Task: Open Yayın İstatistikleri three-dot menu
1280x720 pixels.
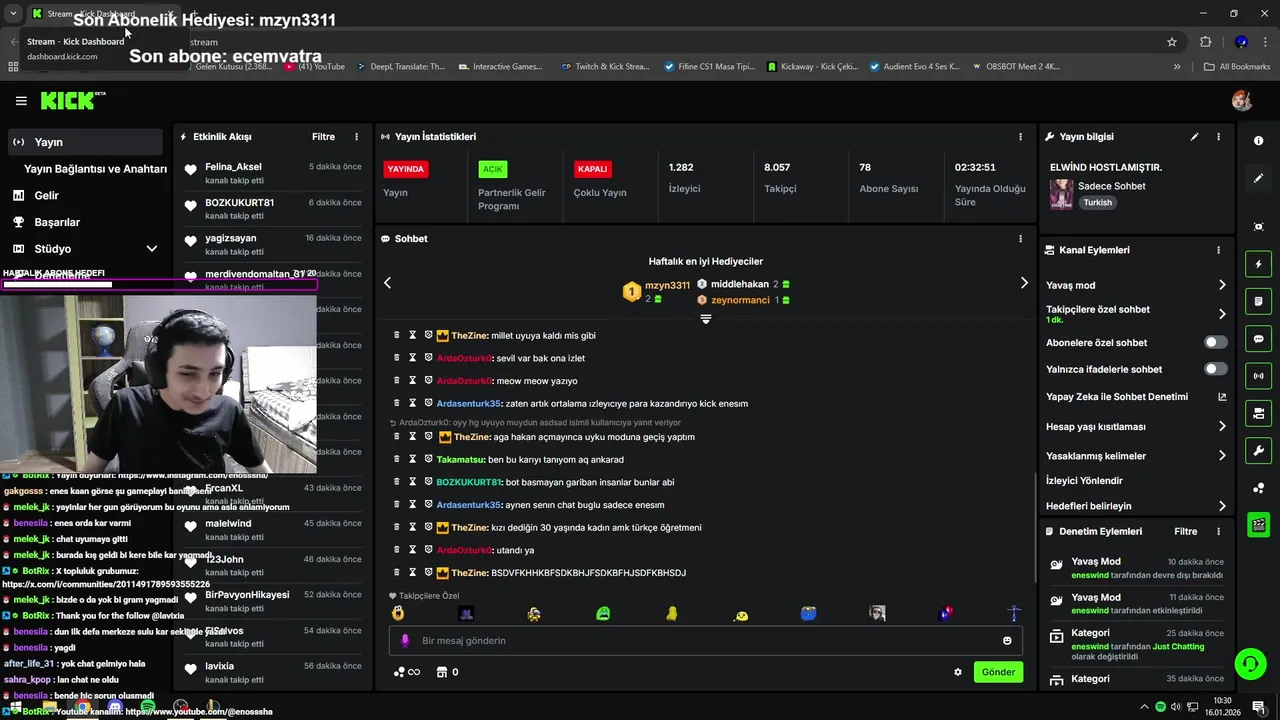Action: (x=1020, y=137)
